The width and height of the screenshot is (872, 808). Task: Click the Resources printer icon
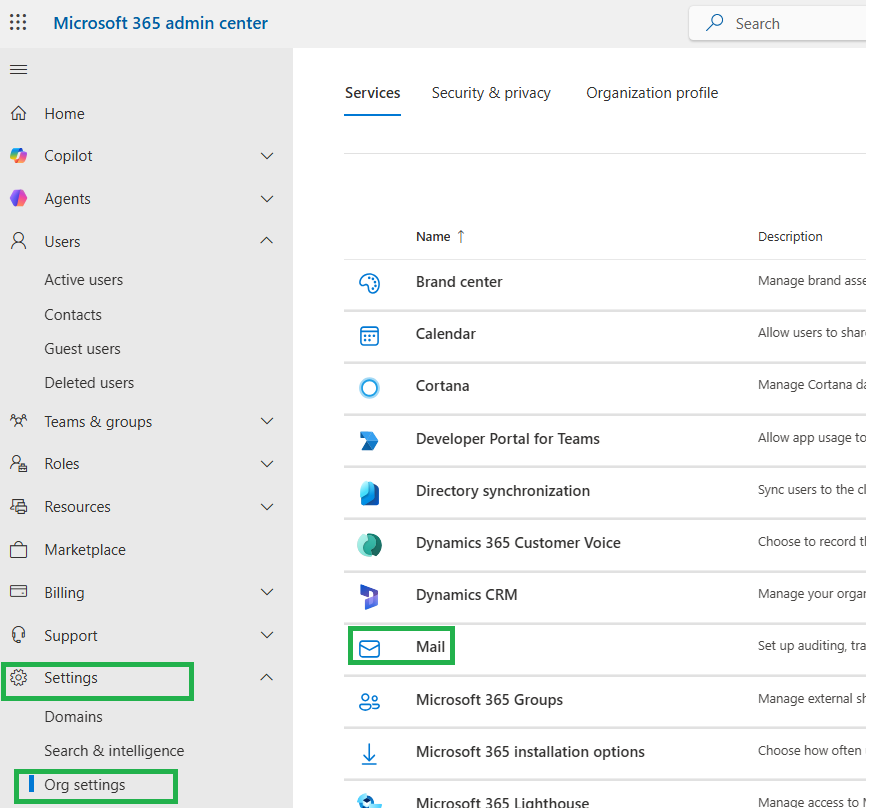pyautogui.click(x=18, y=506)
